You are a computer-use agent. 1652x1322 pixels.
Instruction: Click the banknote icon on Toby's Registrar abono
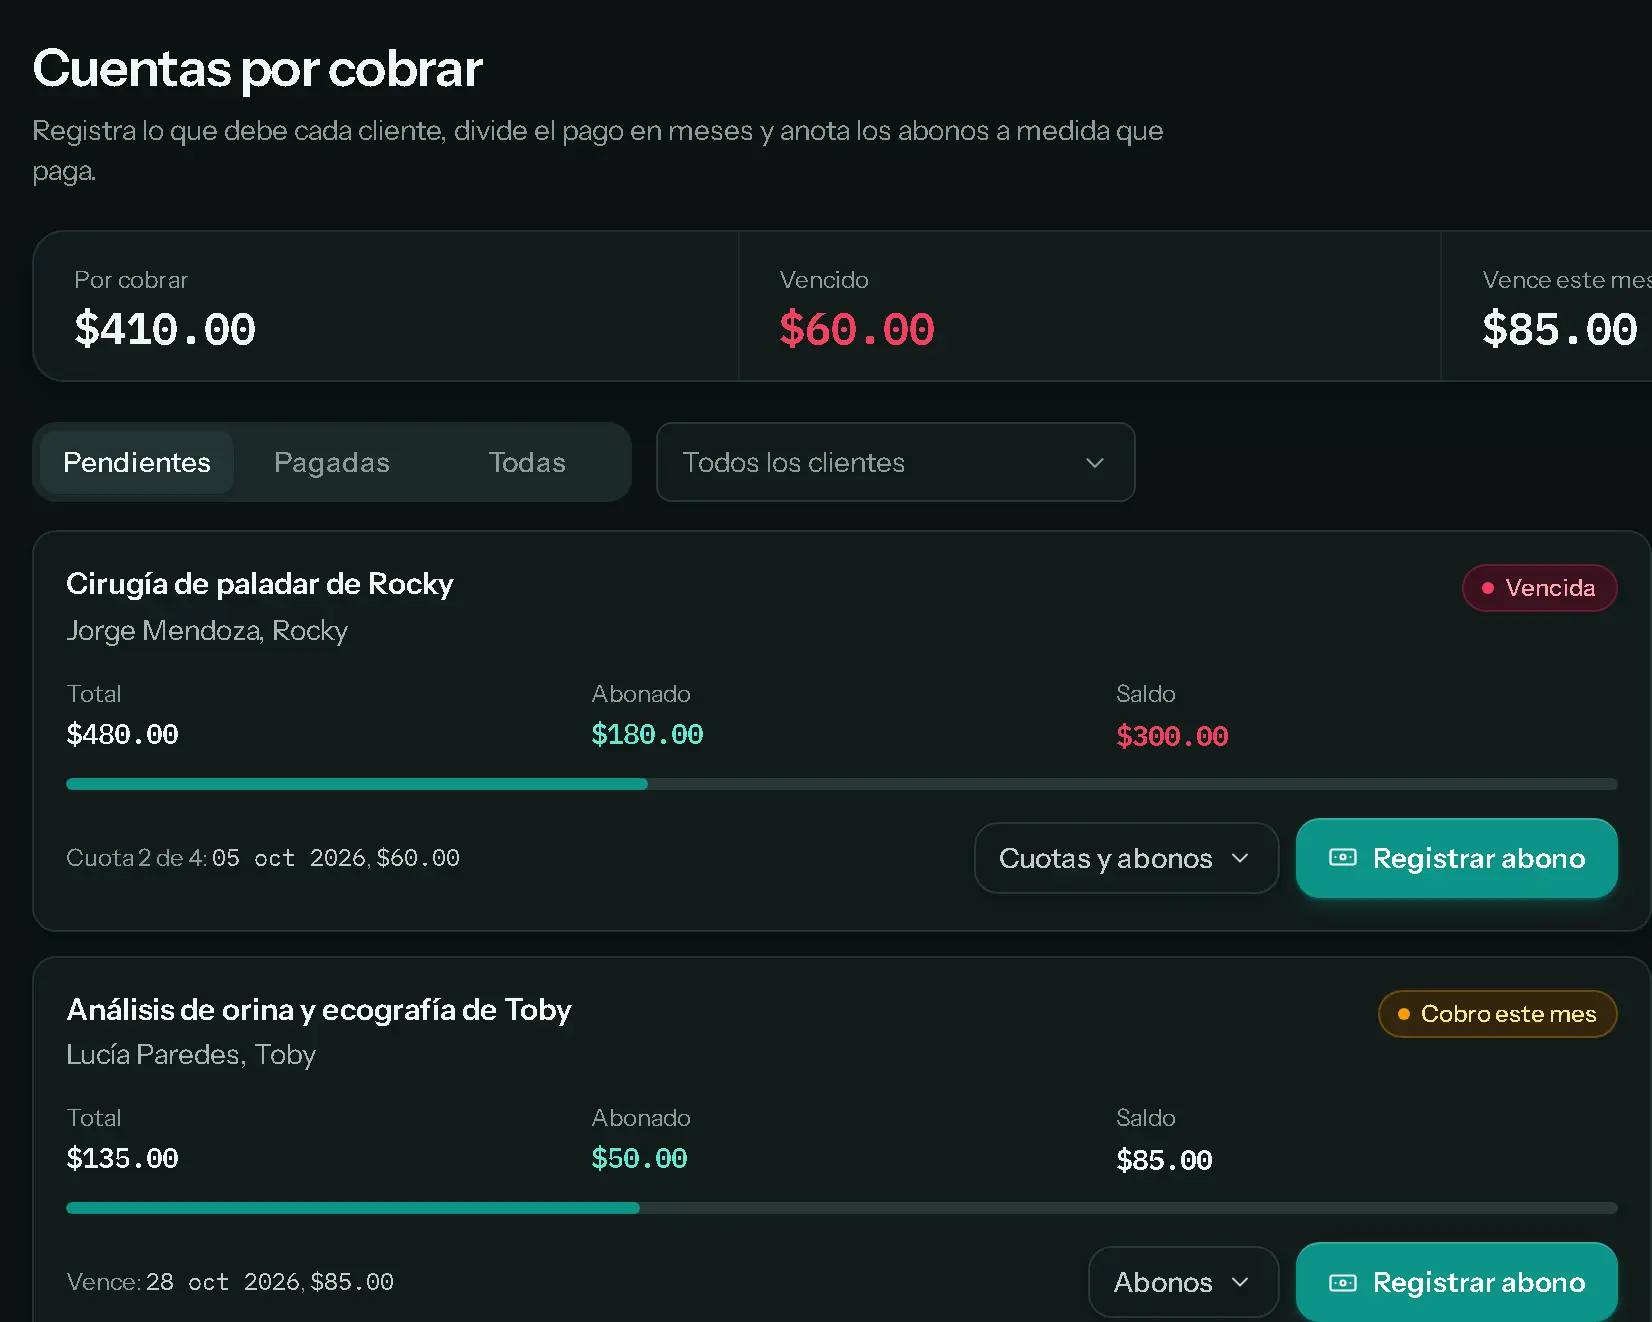1343,1282
